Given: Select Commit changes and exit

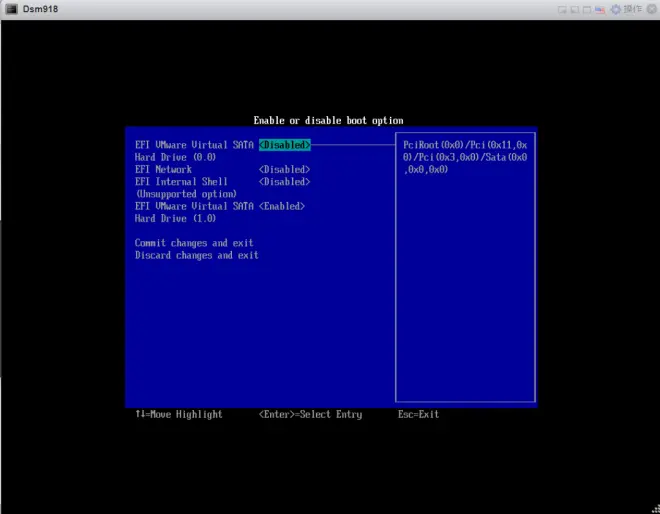Looking at the screenshot, I should pos(194,243).
